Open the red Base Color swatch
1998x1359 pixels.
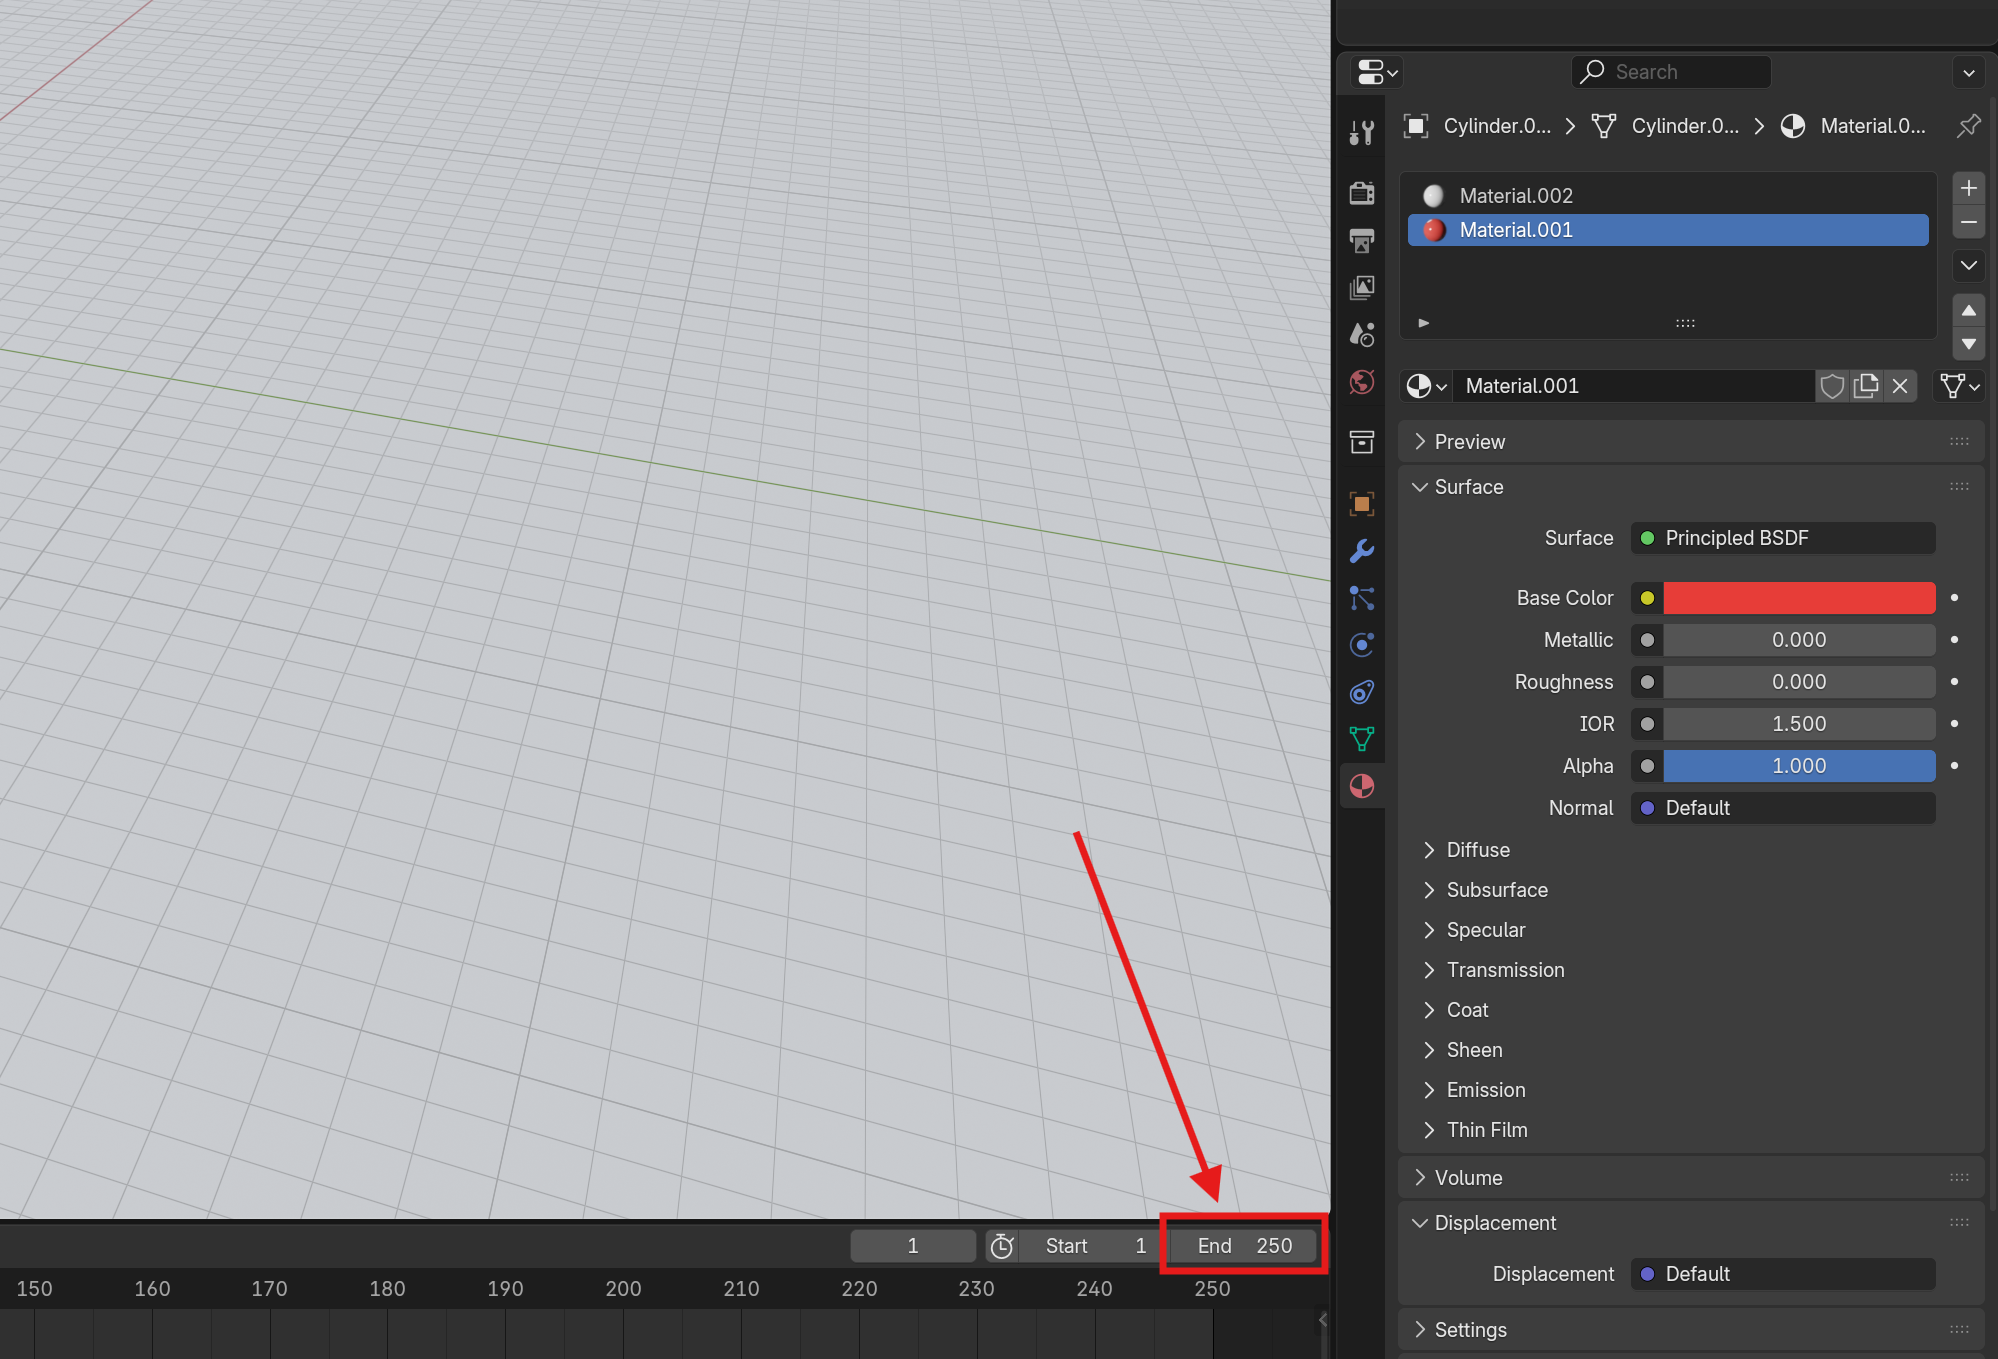1799,598
